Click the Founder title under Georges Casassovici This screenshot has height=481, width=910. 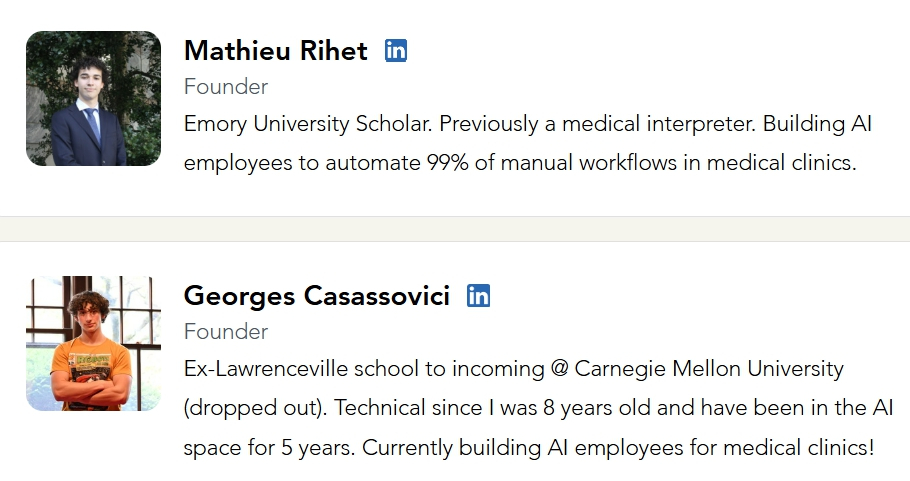(226, 332)
